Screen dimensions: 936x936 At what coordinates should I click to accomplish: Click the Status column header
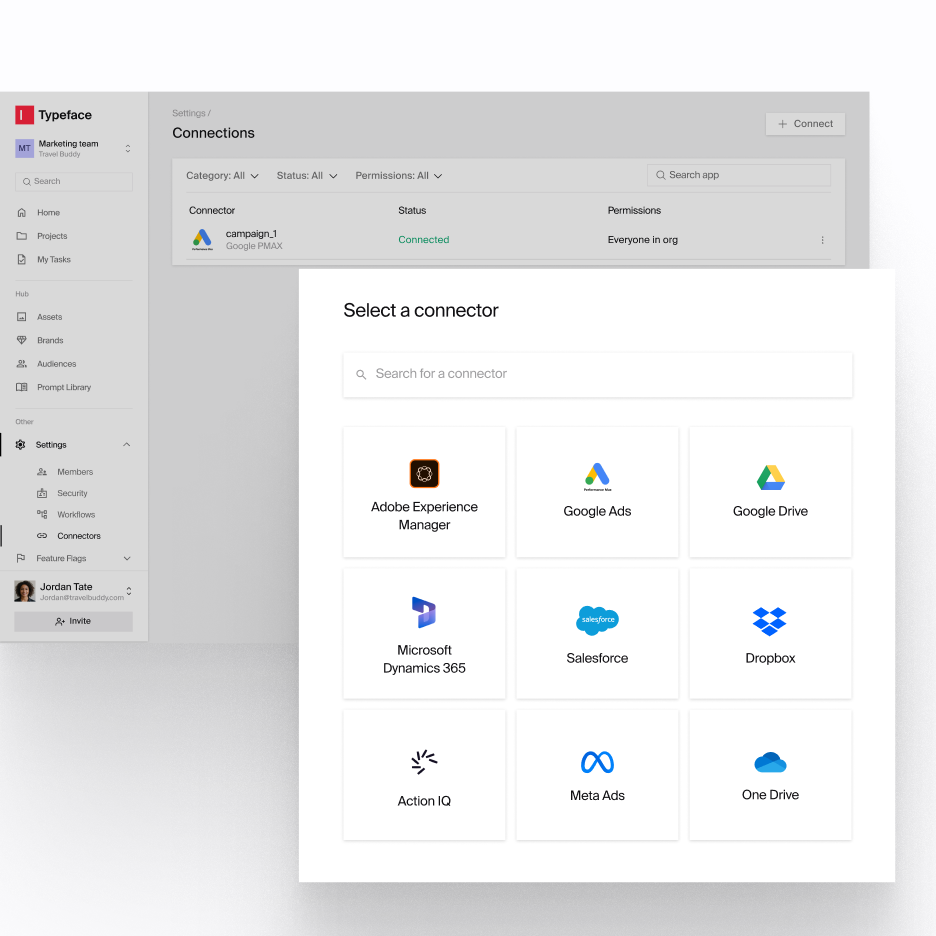[x=412, y=210]
